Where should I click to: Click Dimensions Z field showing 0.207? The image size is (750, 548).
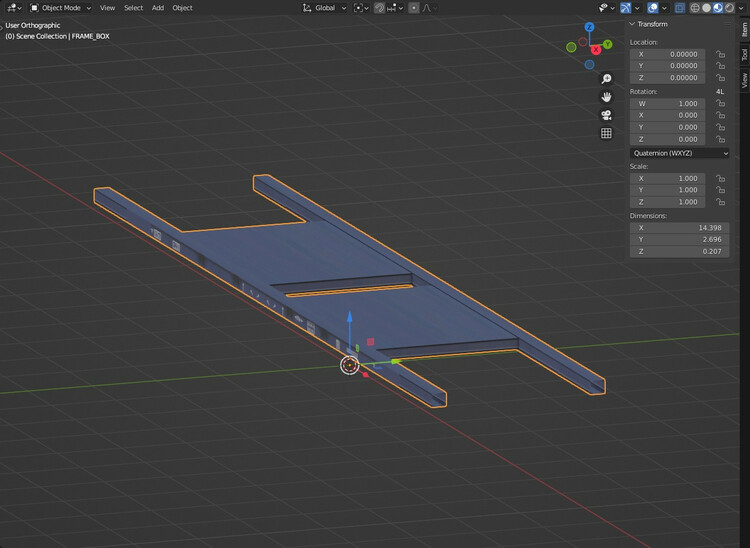[680, 252]
